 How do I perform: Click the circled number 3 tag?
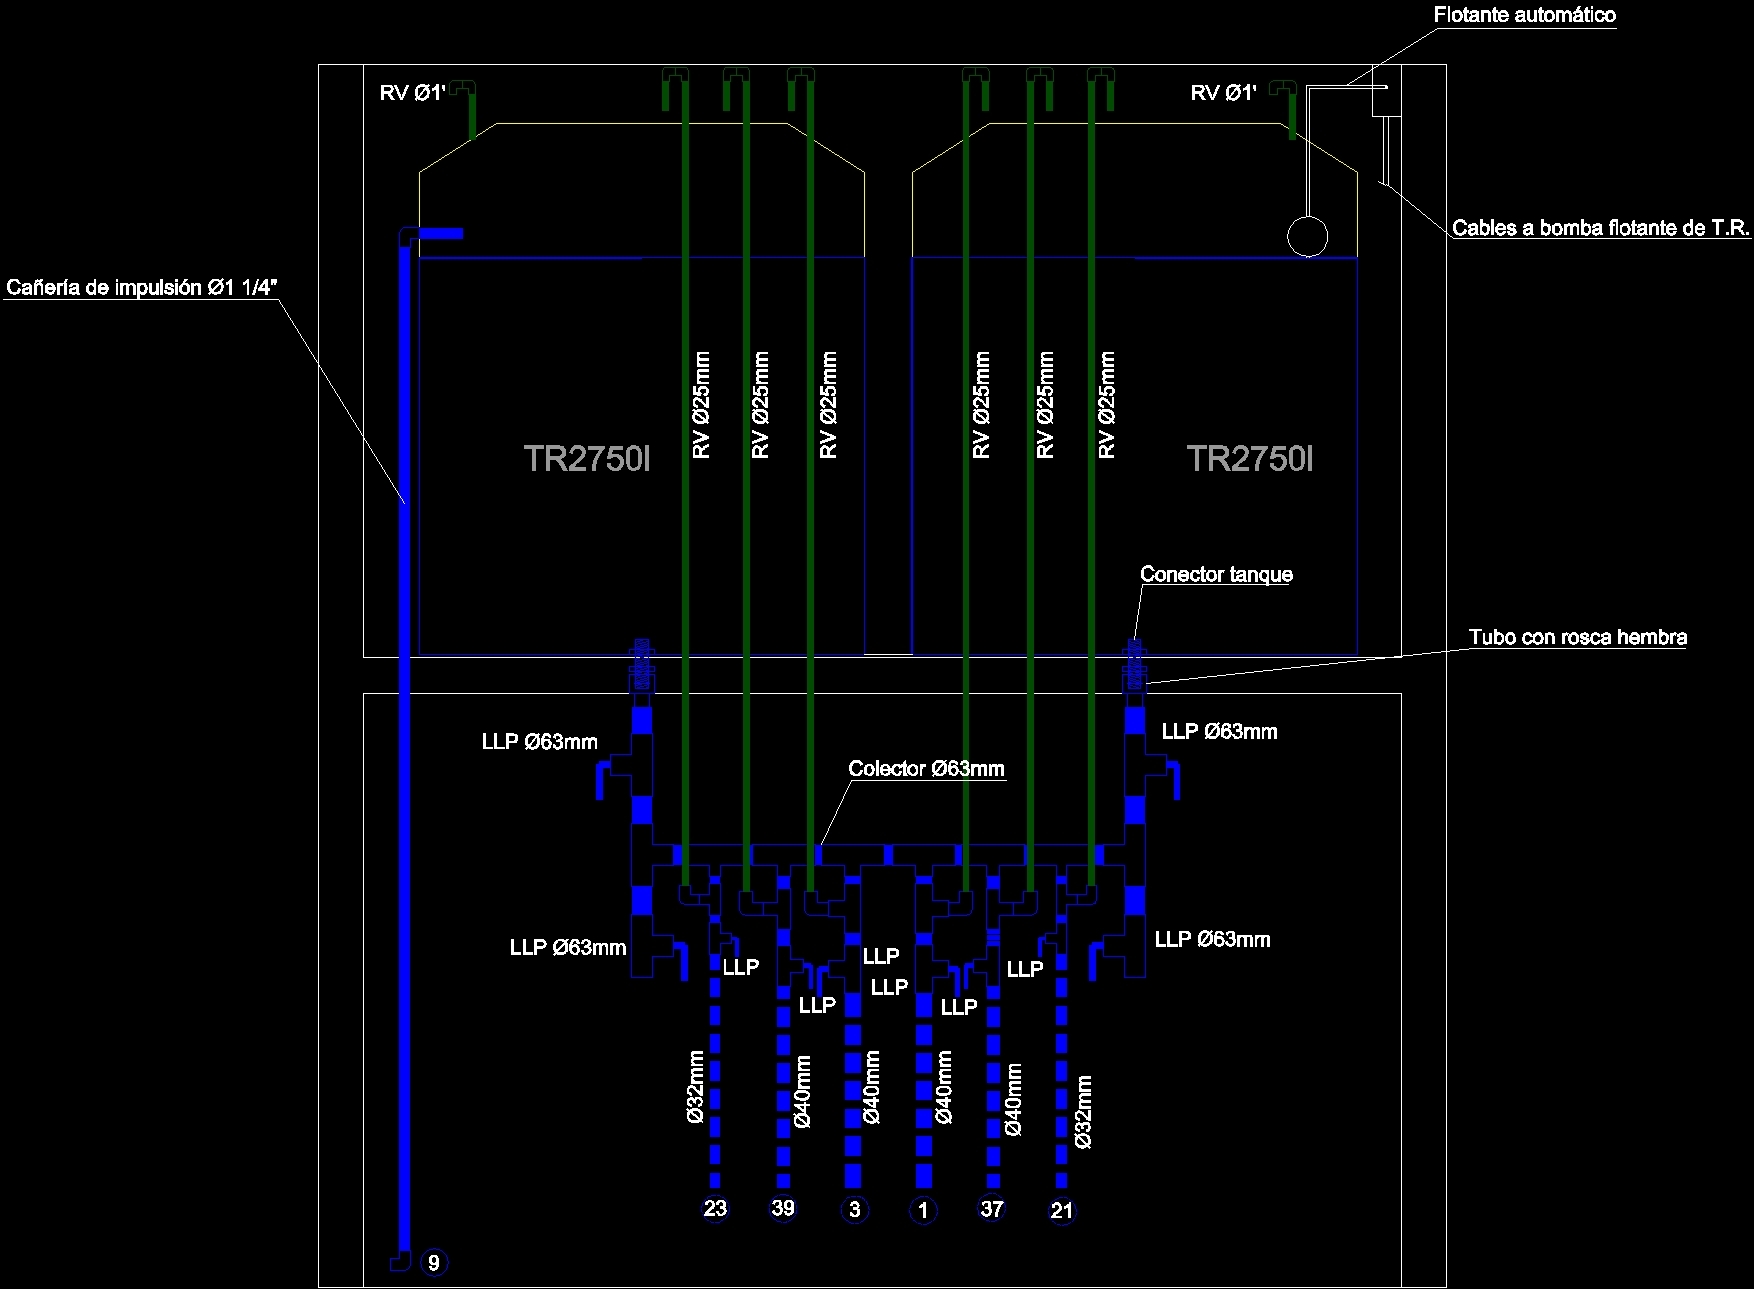pos(854,1210)
